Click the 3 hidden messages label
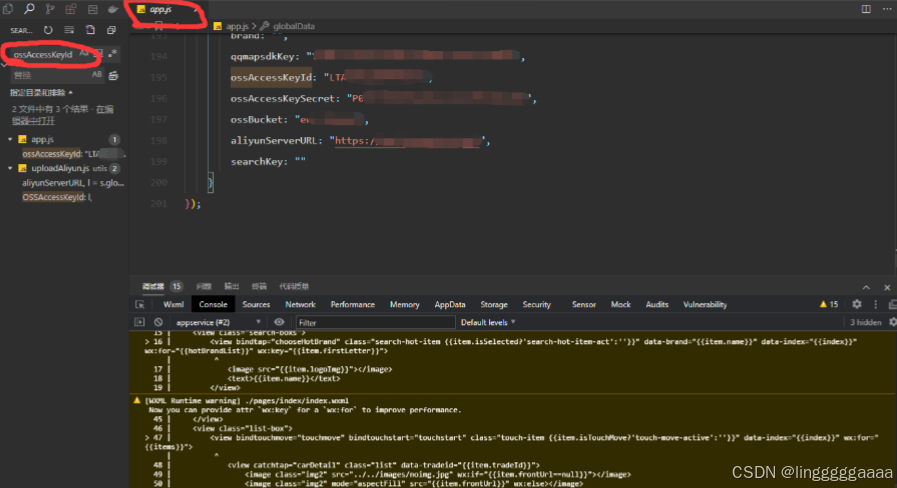 865,322
